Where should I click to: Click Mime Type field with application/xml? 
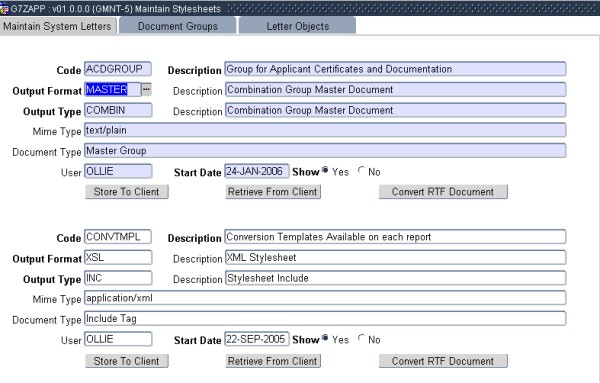[325, 298]
